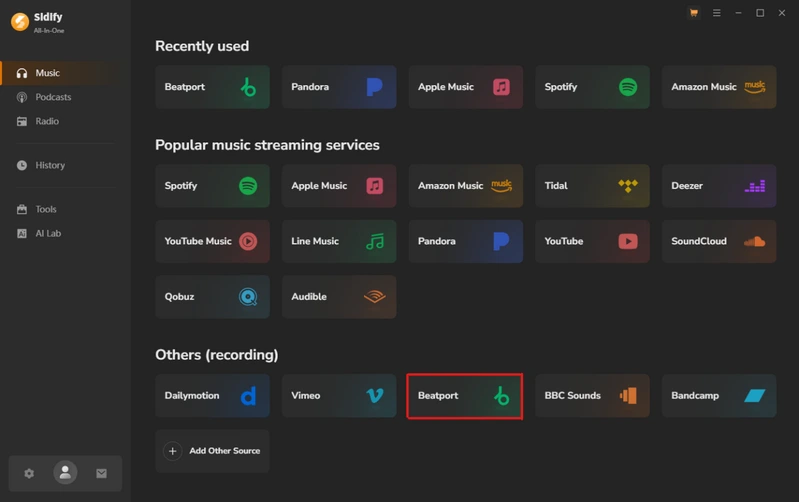Choose the YouTube service card
799x502 pixels.
[x=592, y=241]
